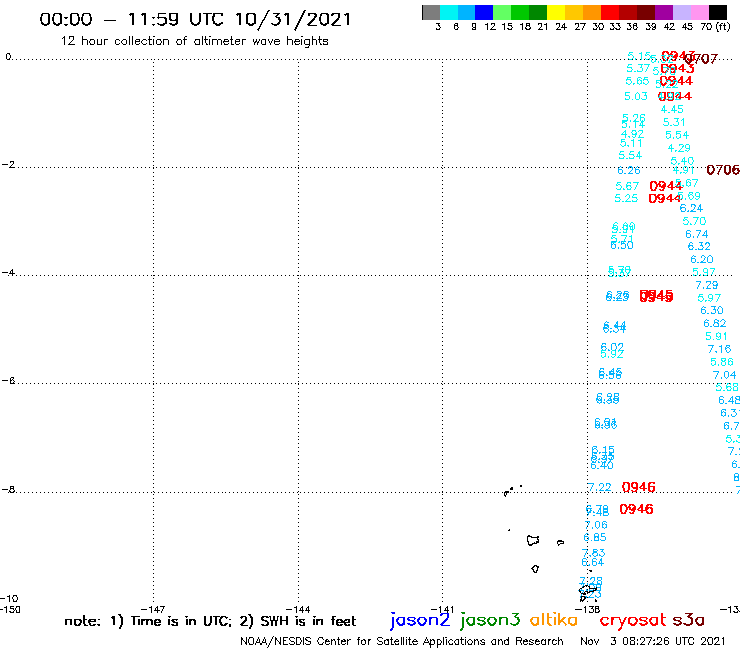Viewport: 740px width, 650px height.
Task: Click the wave height value '5.25'
Action: click(x=626, y=198)
